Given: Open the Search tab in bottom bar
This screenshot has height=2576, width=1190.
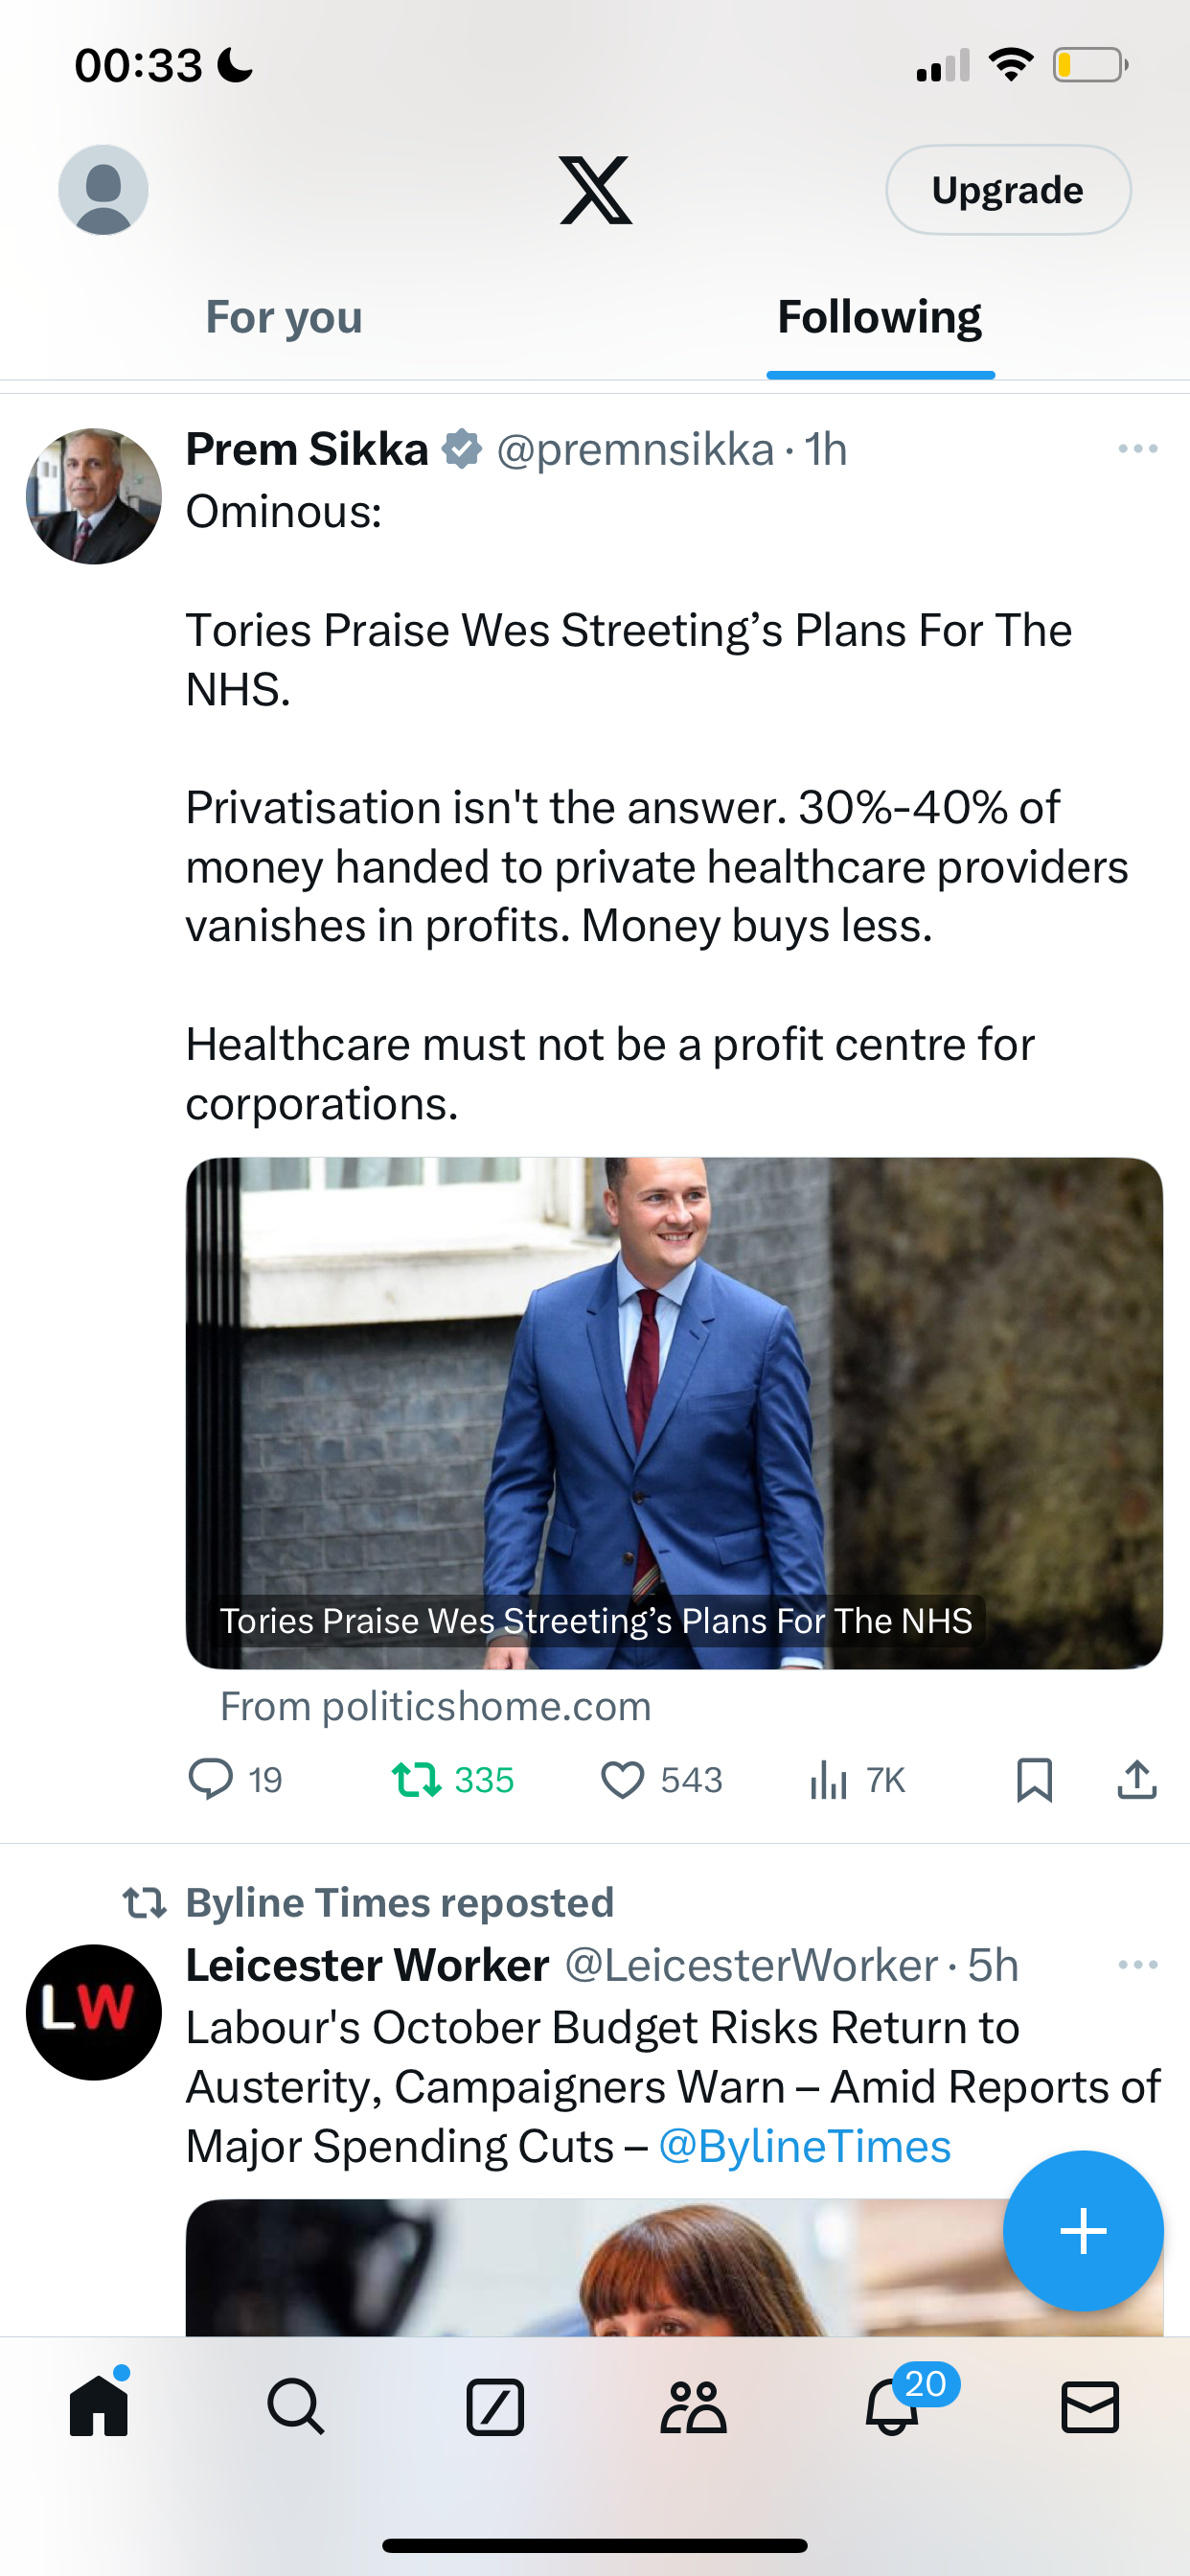Looking at the screenshot, I should tap(296, 2407).
